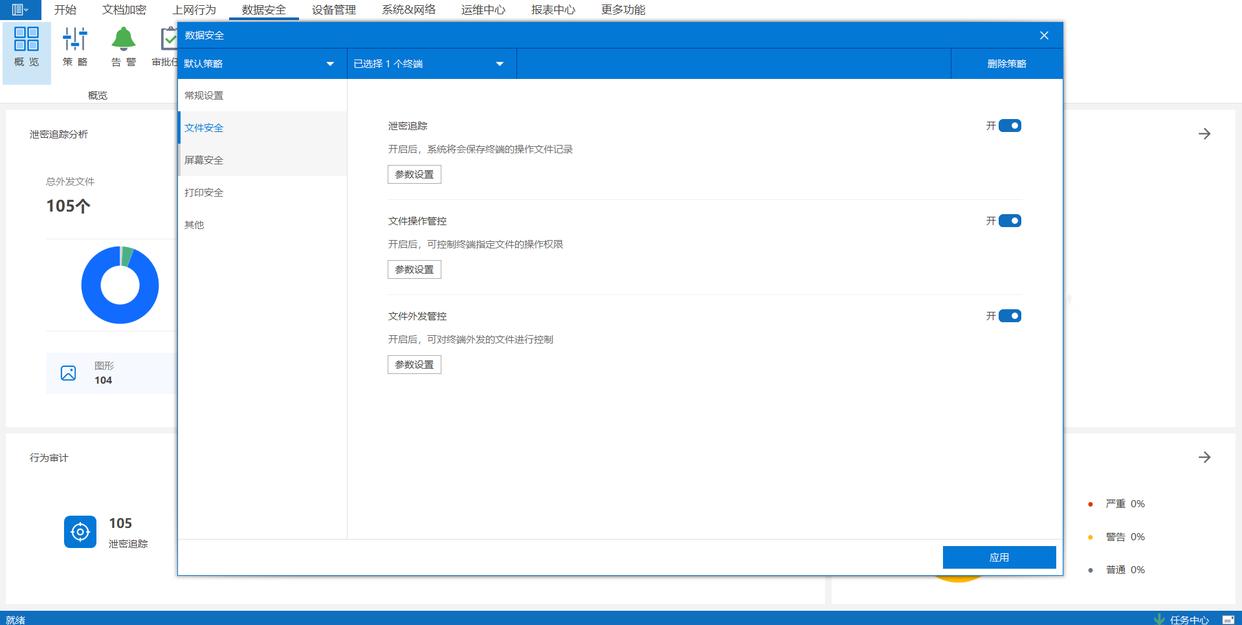Screen dimensions: 1242x625
Task: Click the 告警 green bell icon
Action: click(x=123, y=40)
